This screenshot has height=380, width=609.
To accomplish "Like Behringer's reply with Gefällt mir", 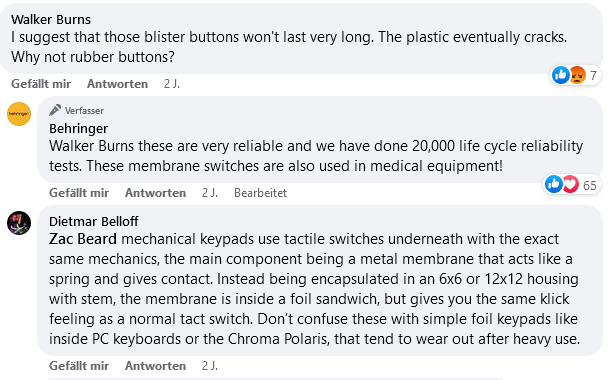I will point(79,193).
